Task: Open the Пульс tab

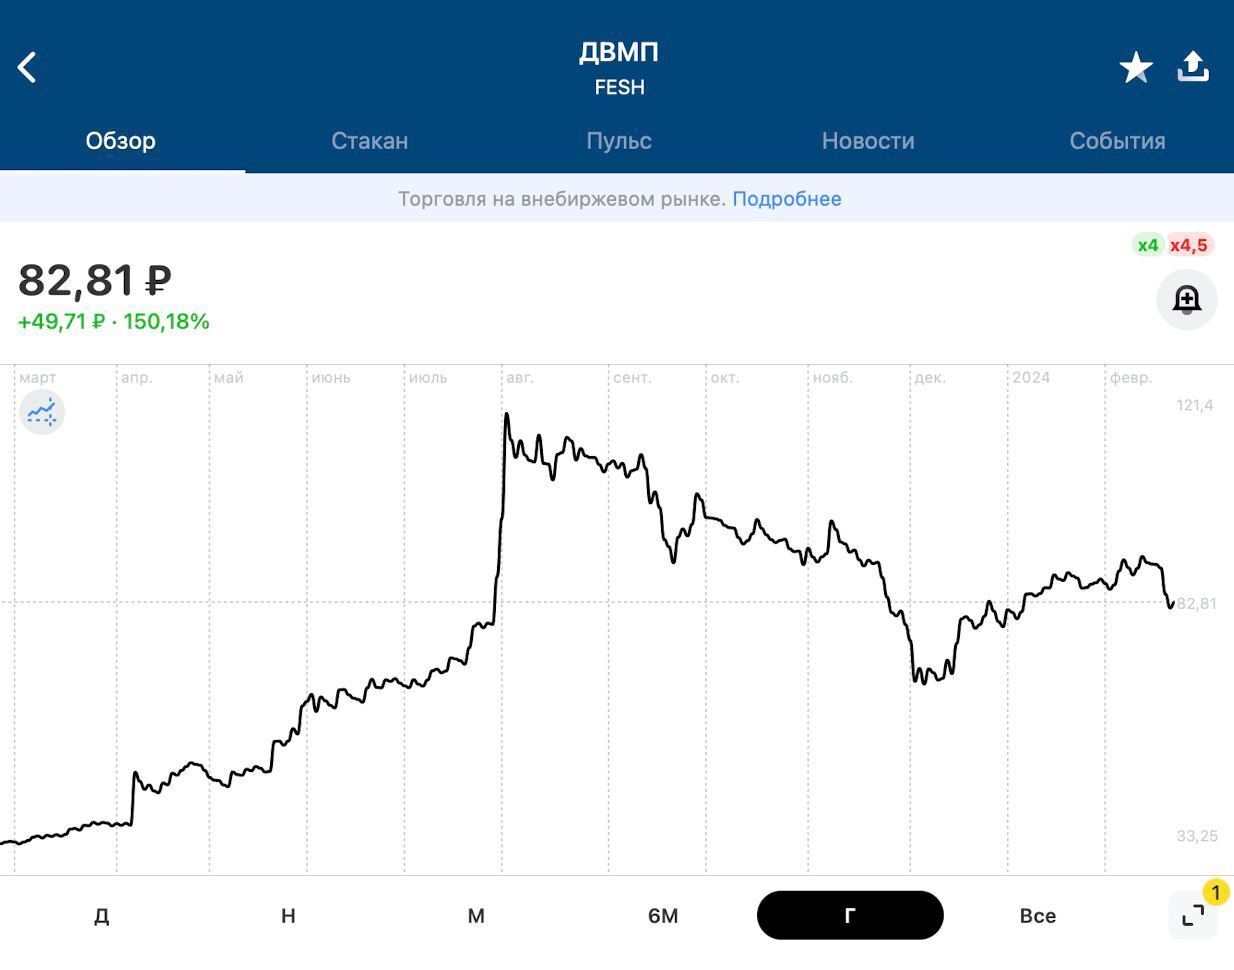Action: pos(619,141)
